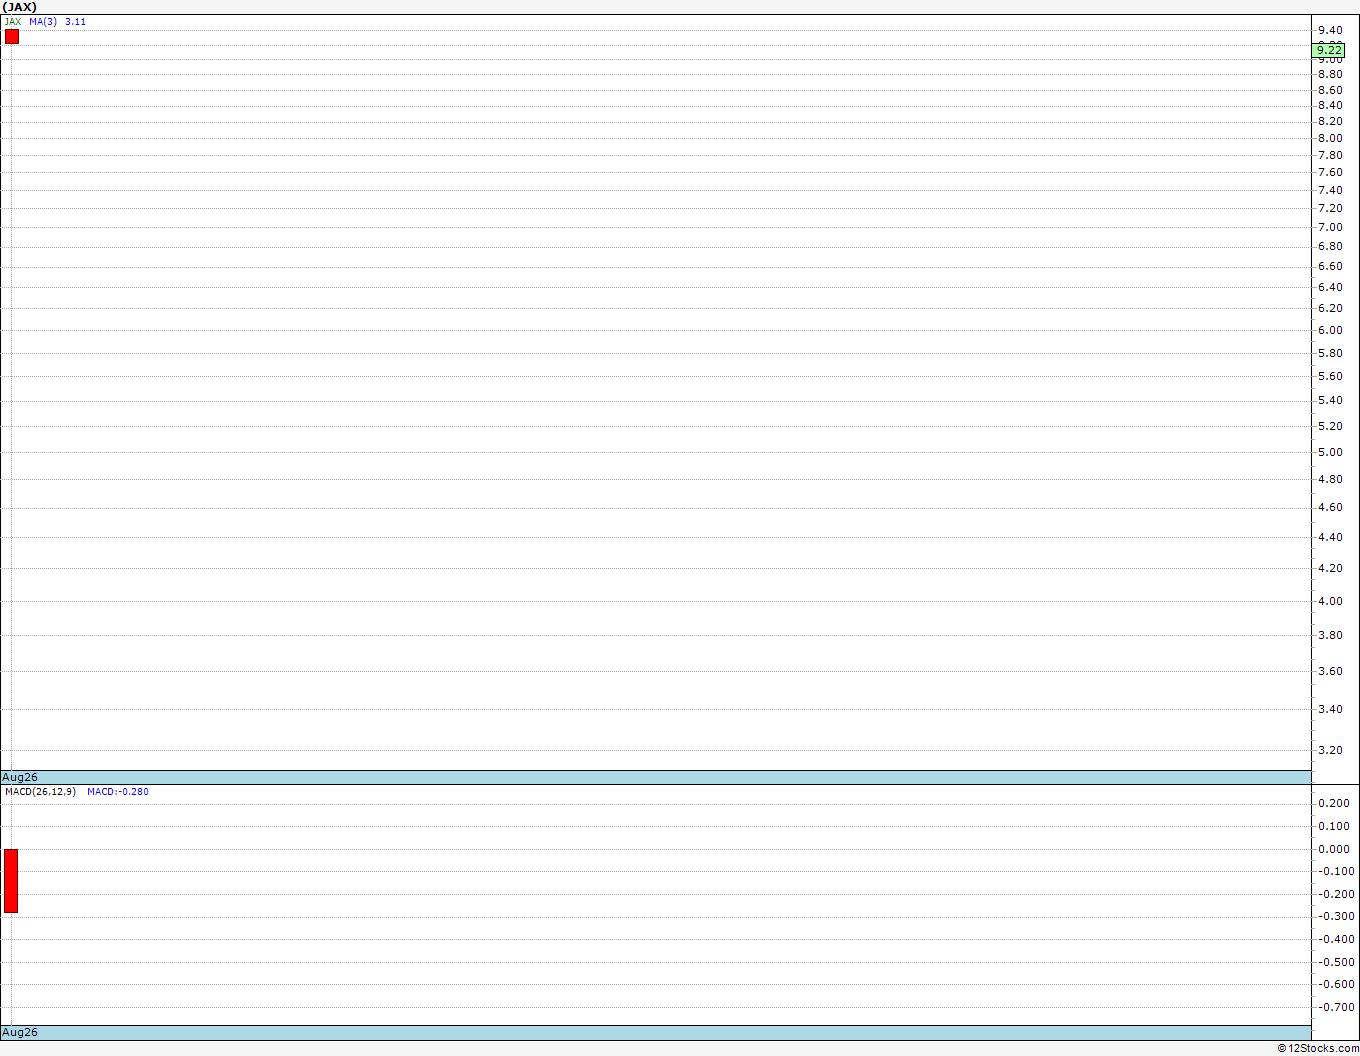Click the MACD:-0.280 value label
The image size is (1360, 1056).
click(118, 791)
